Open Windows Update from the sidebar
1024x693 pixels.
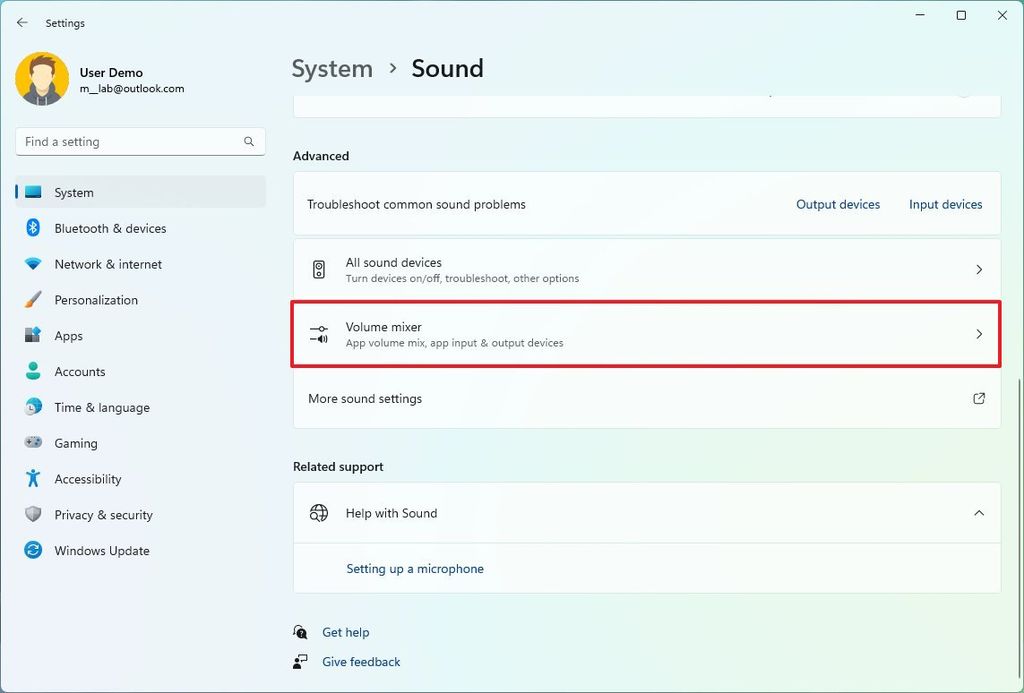point(33,551)
